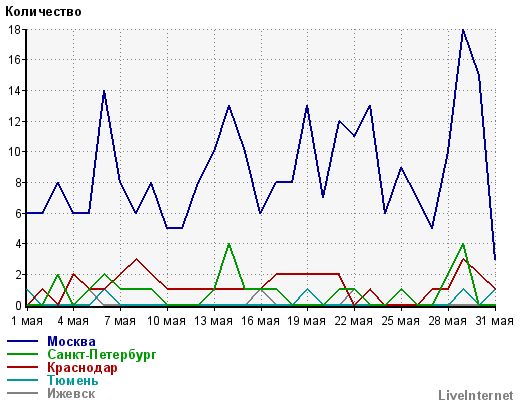This screenshot has height=405, width=520.
Task: Click the 31 мая date label
Action: 494,321
